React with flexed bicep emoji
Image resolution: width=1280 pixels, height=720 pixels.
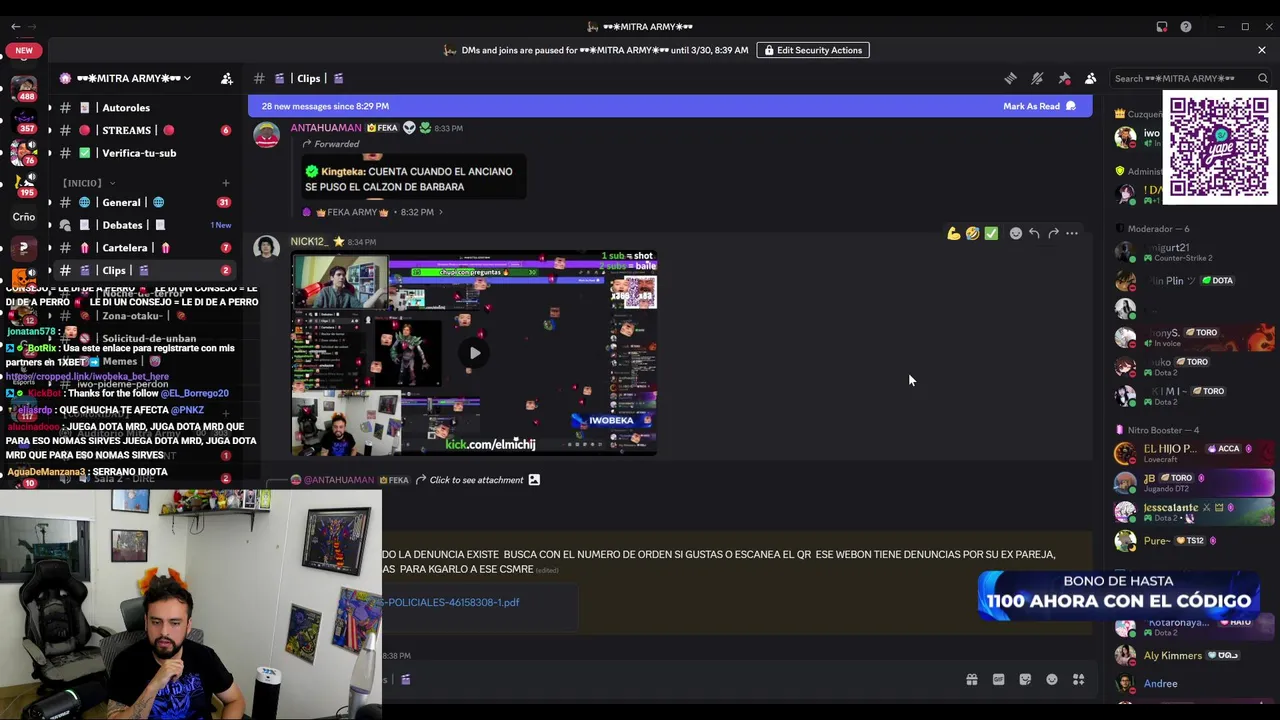coord(954,233)
